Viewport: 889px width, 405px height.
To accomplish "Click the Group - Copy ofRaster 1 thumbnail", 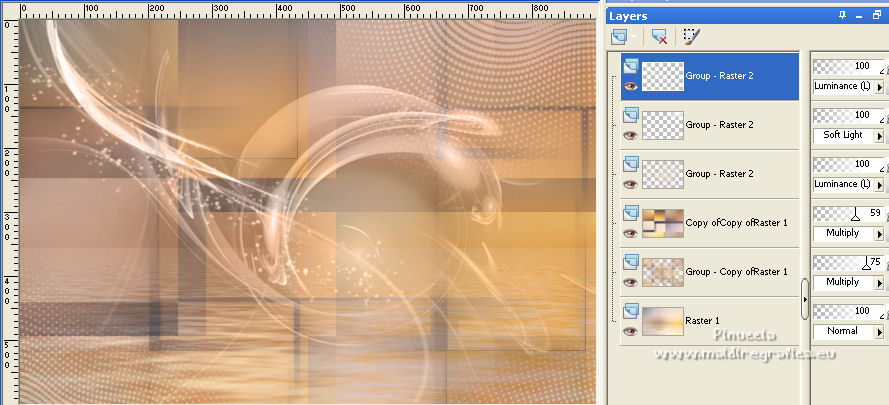I will [663, 272].
